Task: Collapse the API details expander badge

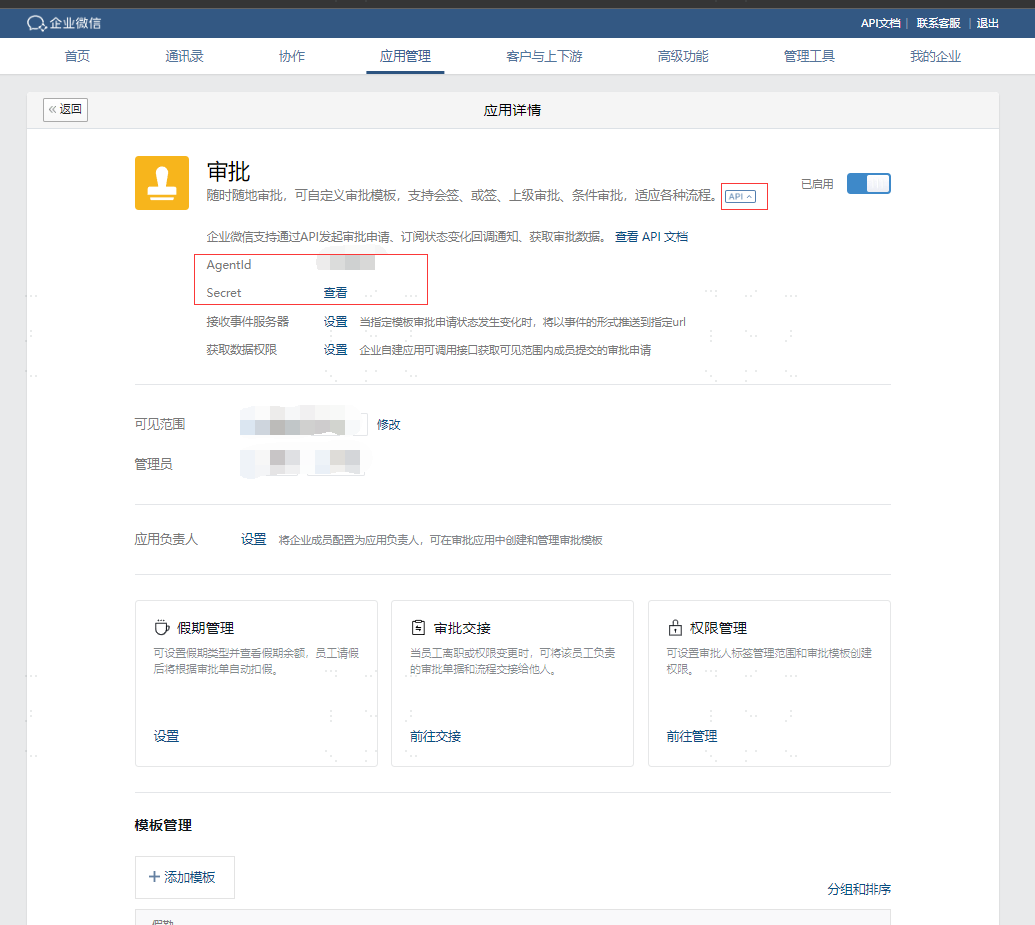Action: 740,196
